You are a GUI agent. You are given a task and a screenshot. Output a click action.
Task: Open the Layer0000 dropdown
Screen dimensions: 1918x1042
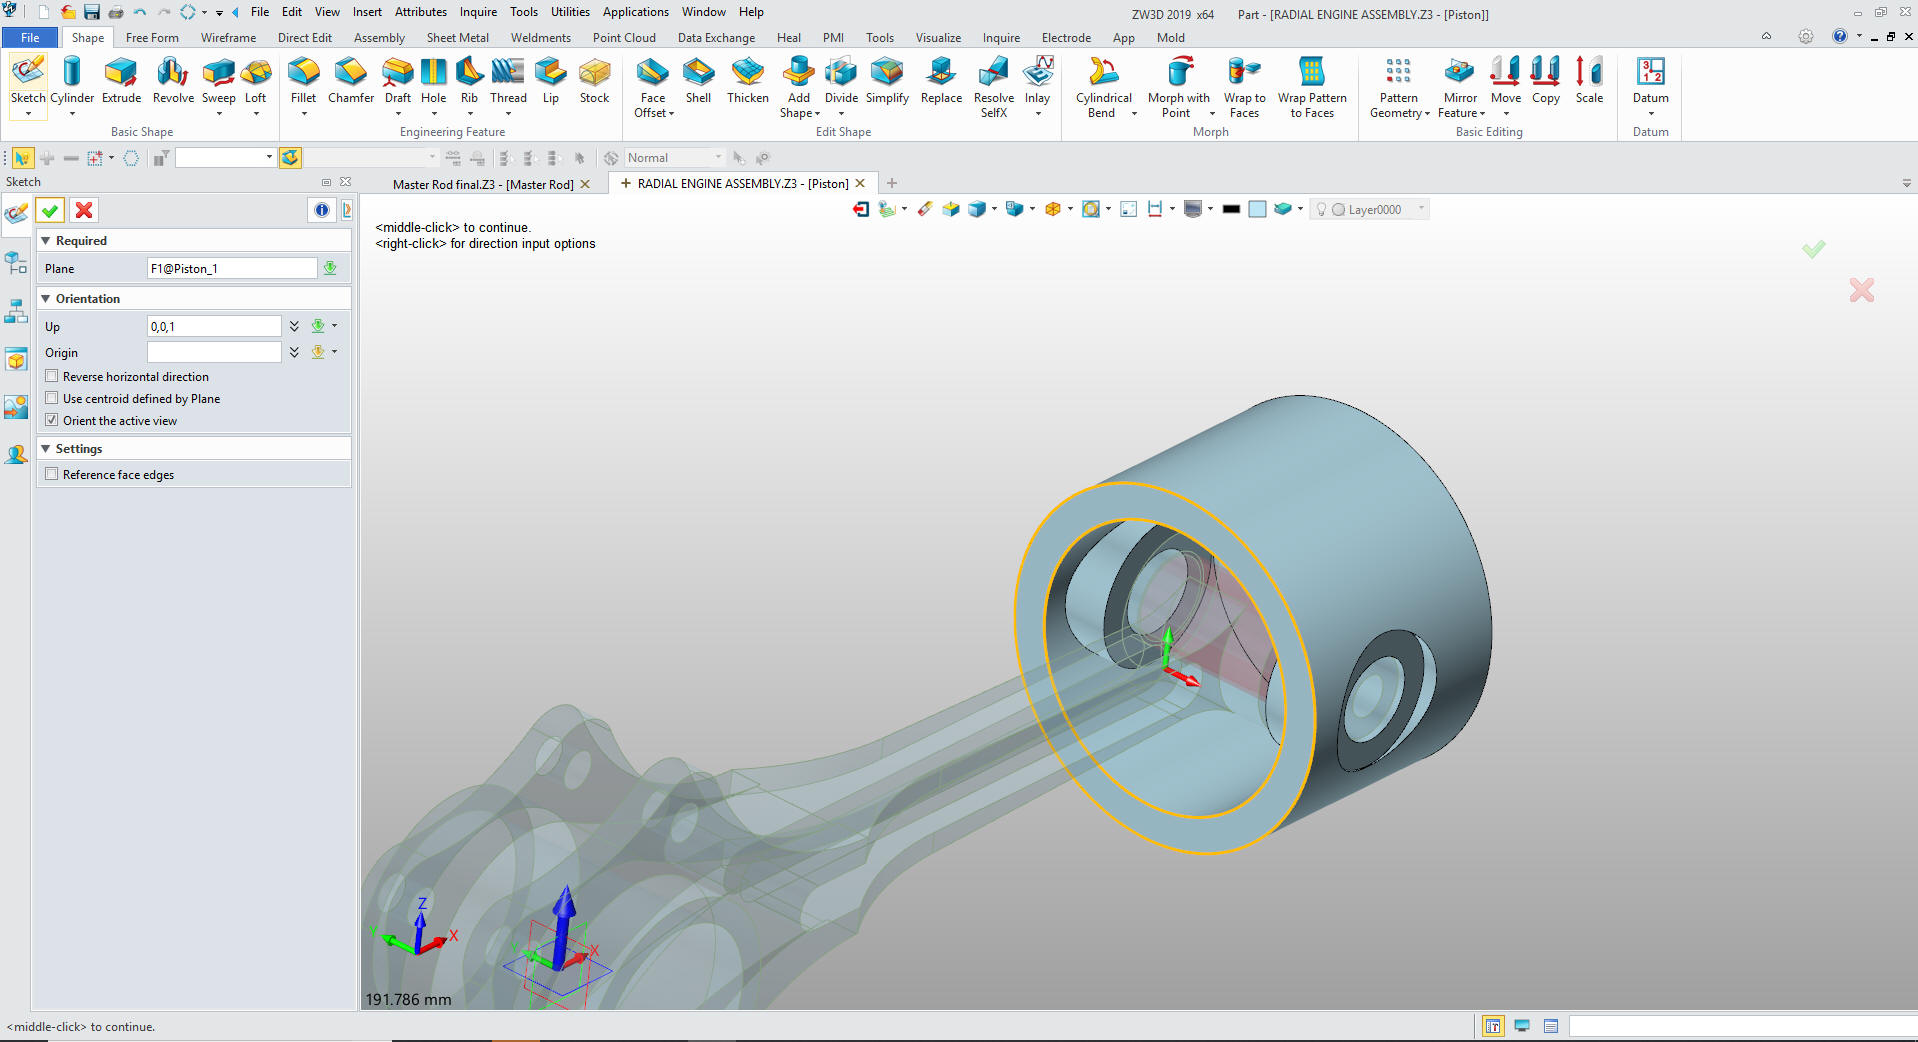(1421, 209)
